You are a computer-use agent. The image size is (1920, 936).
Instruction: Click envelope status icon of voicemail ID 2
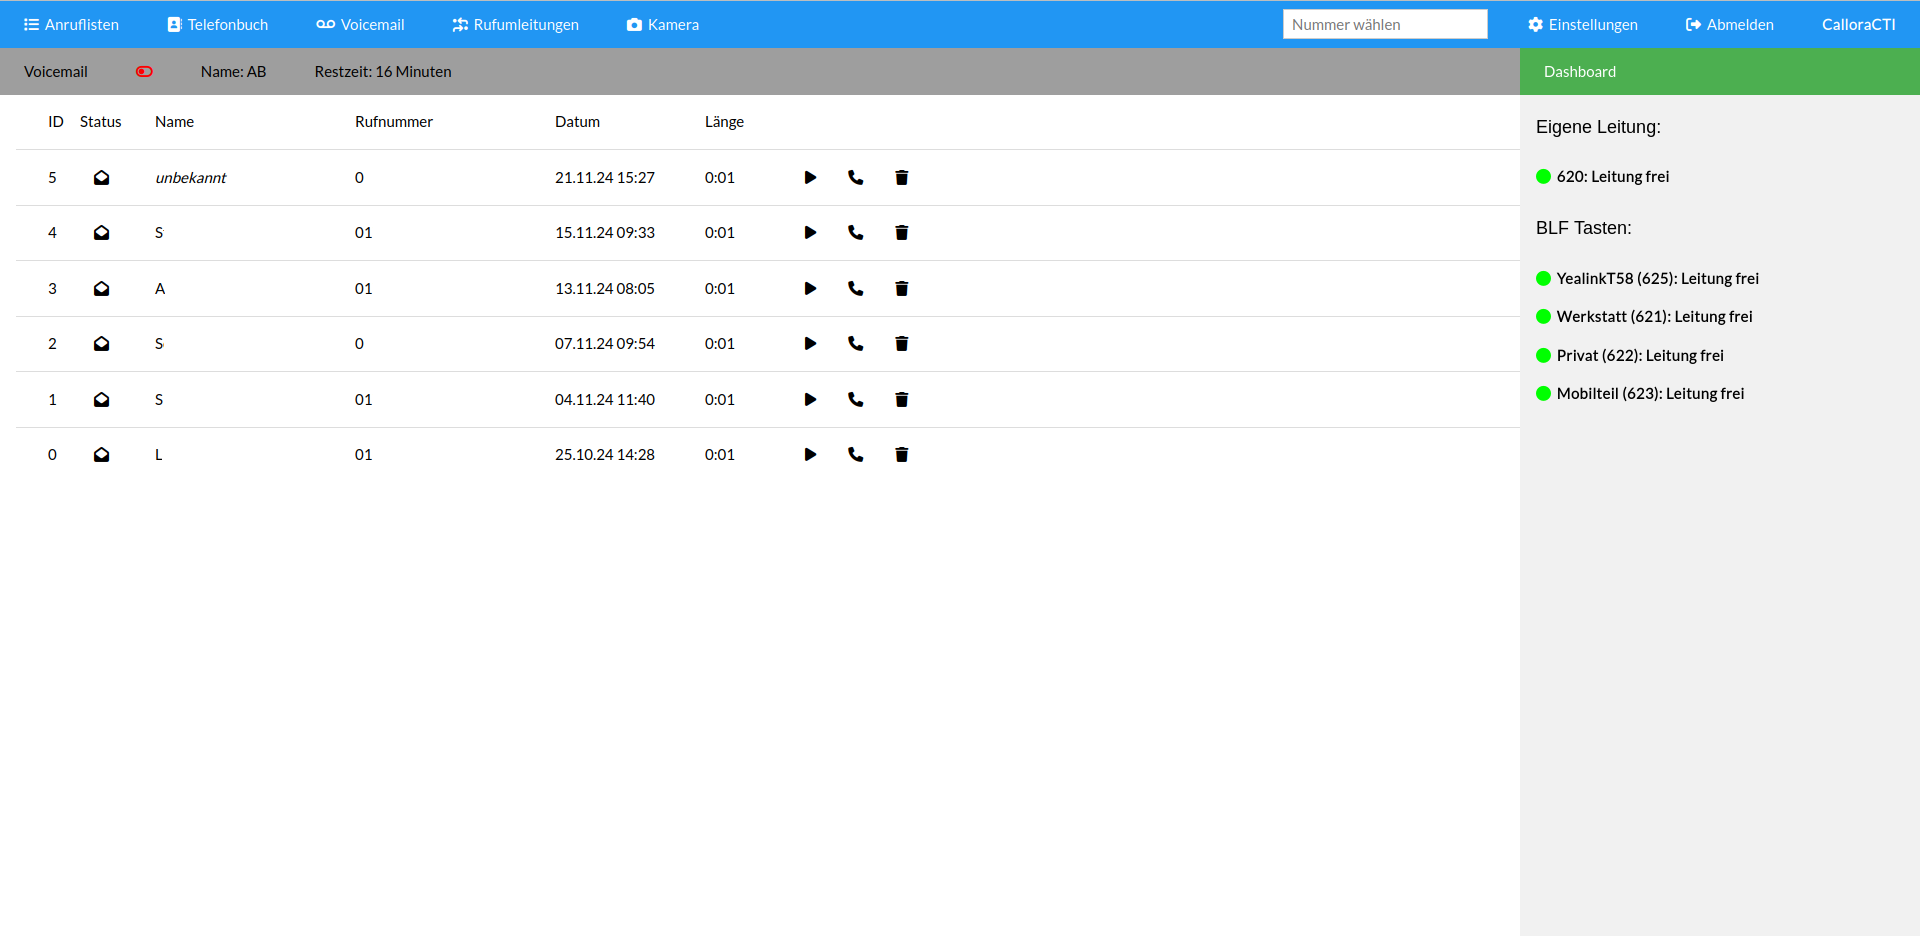pos(102,344)
